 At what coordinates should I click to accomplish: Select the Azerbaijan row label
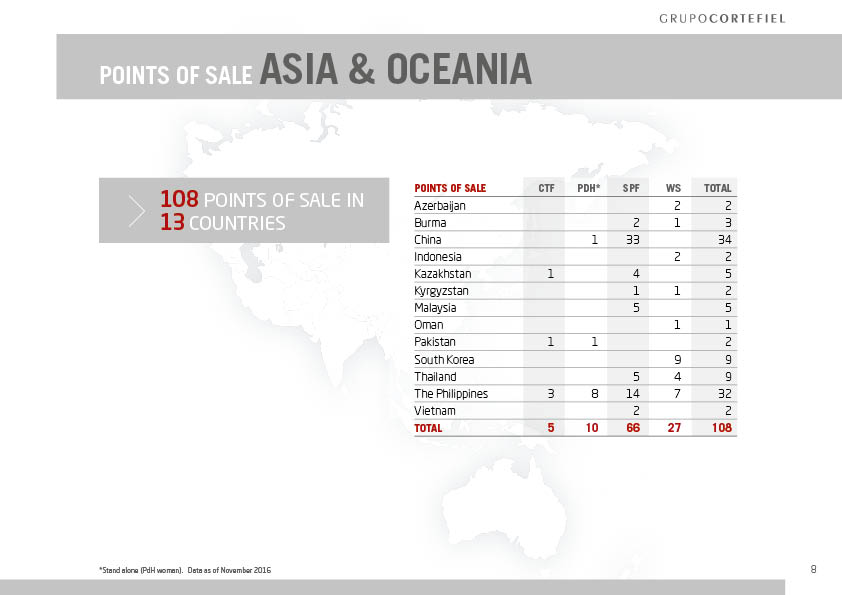440,206
